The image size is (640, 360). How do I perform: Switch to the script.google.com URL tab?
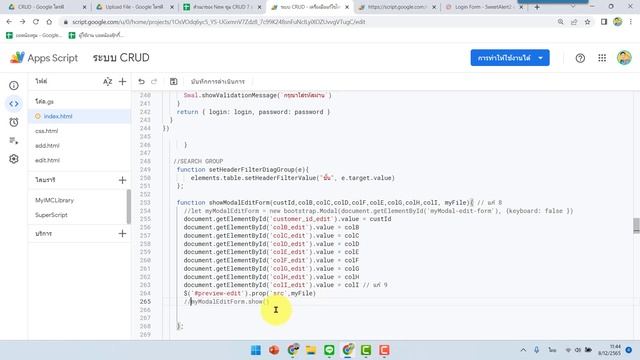point(398,7)
